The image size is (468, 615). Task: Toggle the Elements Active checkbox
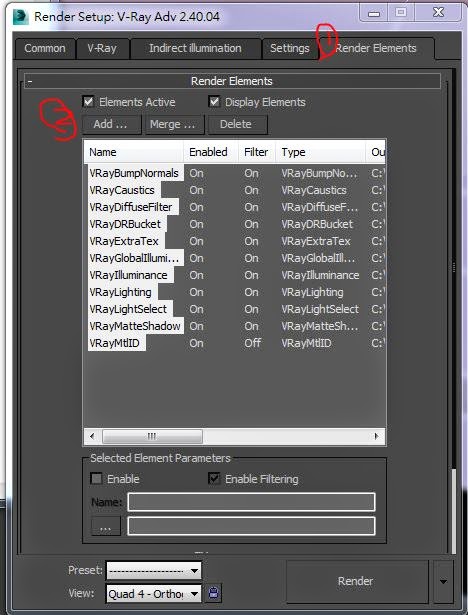89,102
